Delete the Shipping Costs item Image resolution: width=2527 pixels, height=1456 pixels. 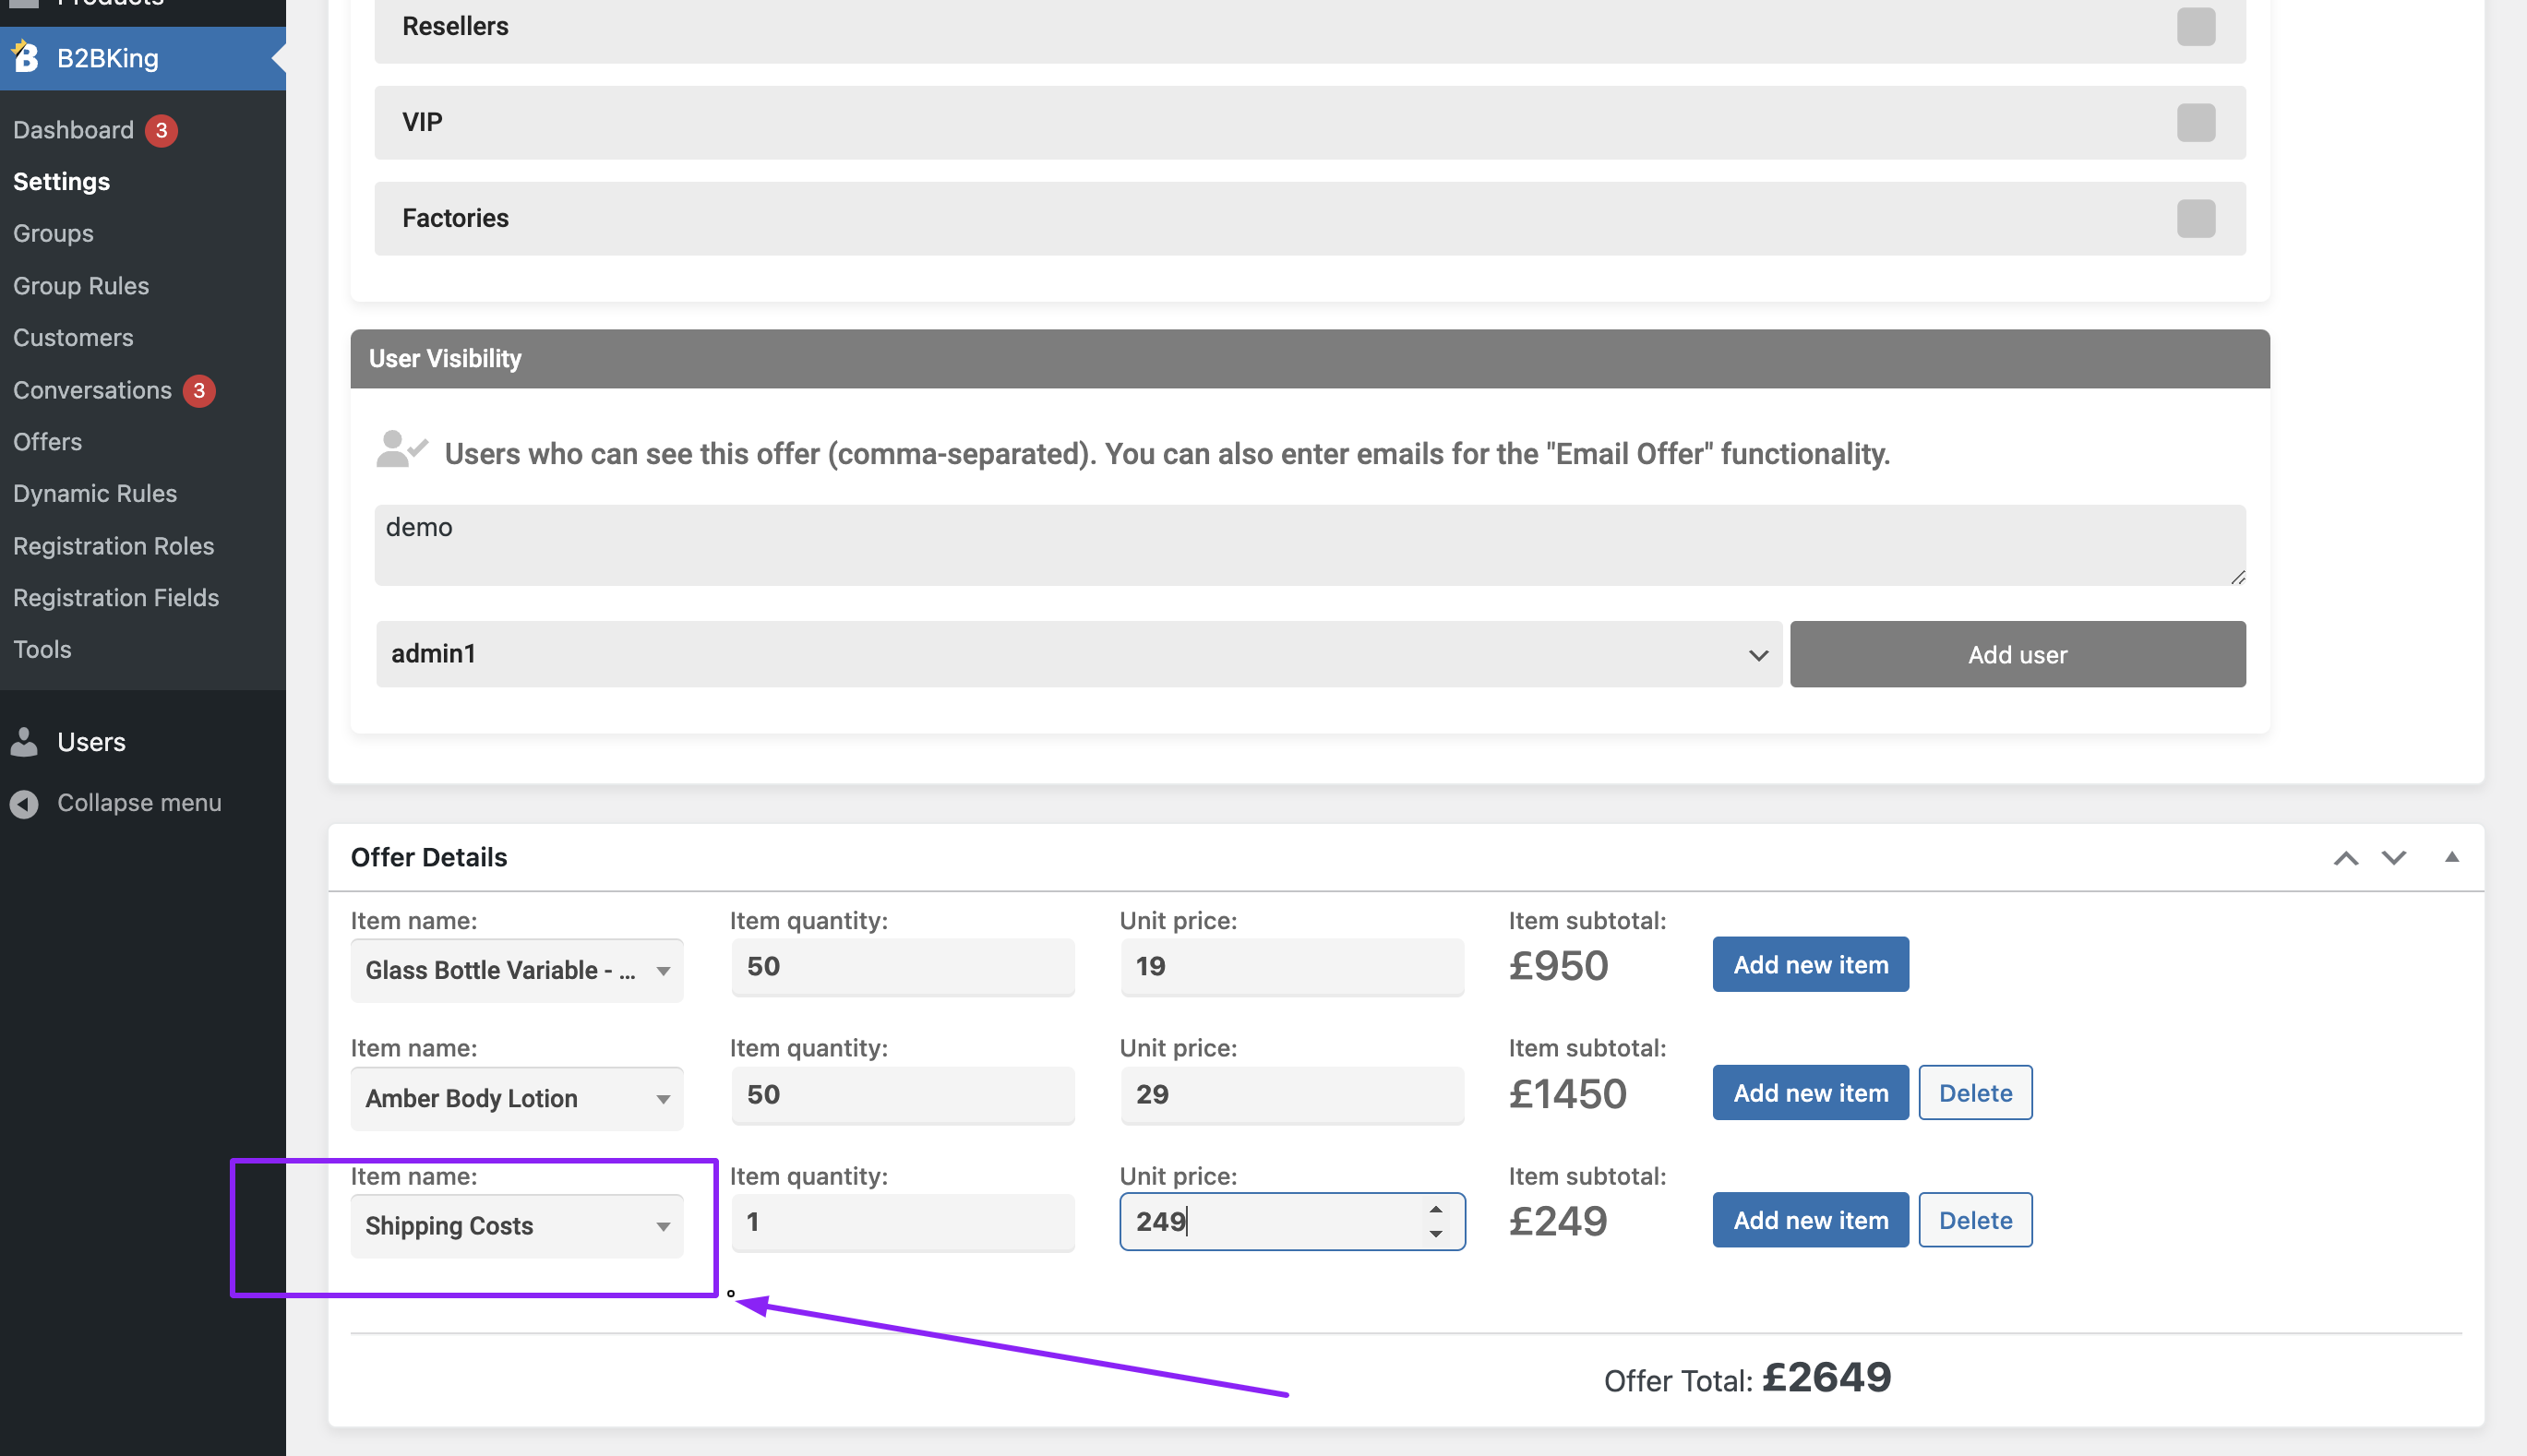1976,1221
